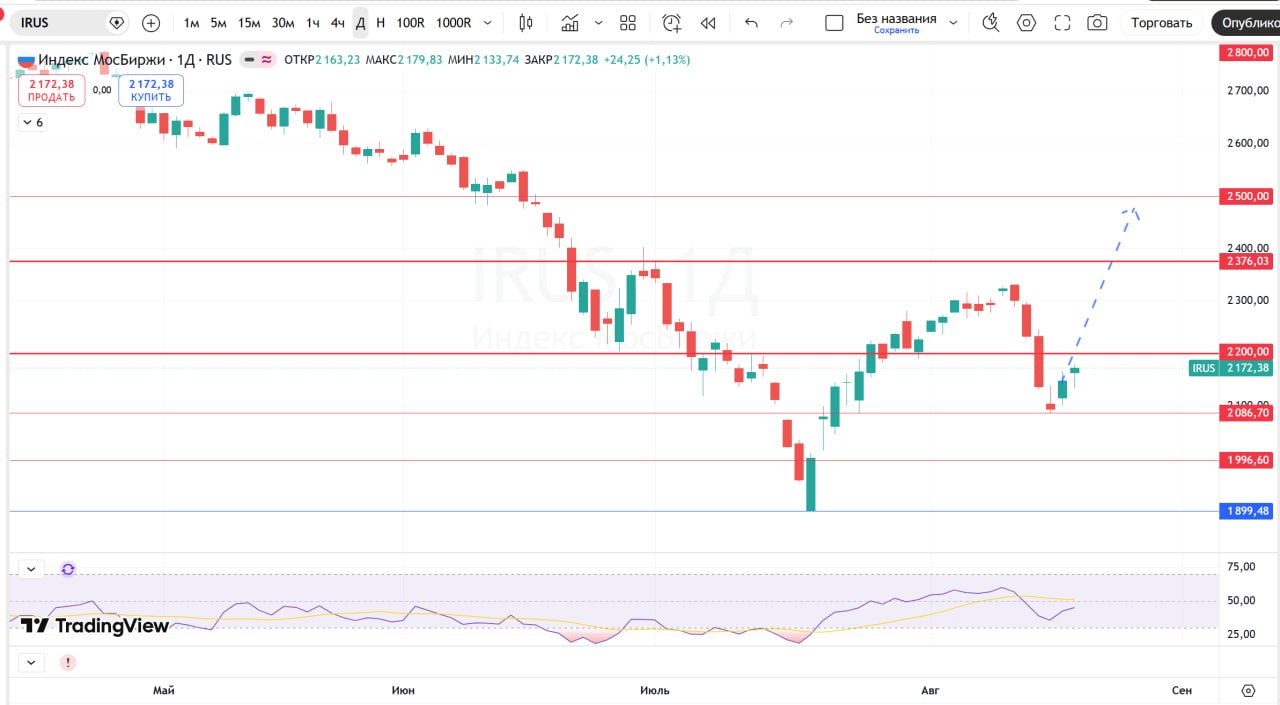The image size is (1280, 705).
Task: Click the КУПИТЬ buy button
Action: pos(151,91)
